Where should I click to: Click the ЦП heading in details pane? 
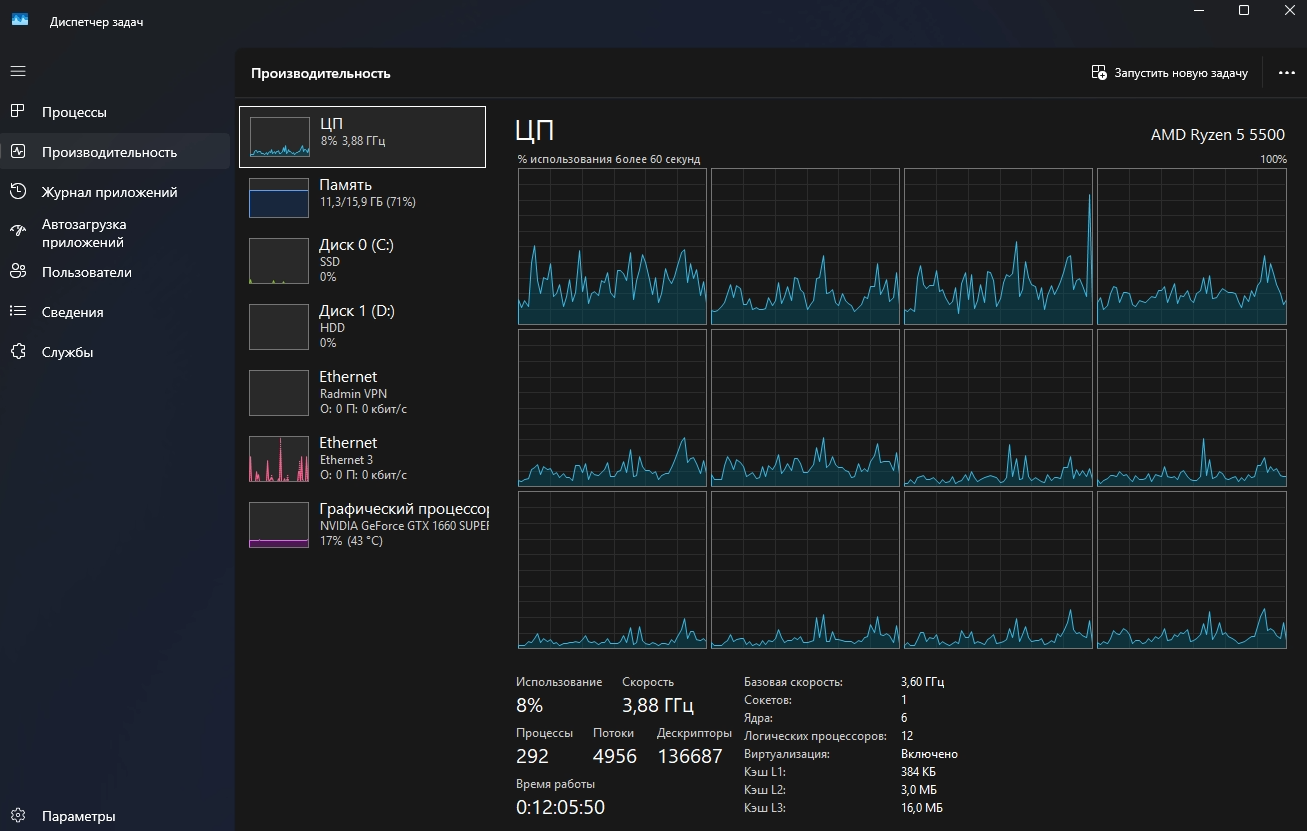534,130
